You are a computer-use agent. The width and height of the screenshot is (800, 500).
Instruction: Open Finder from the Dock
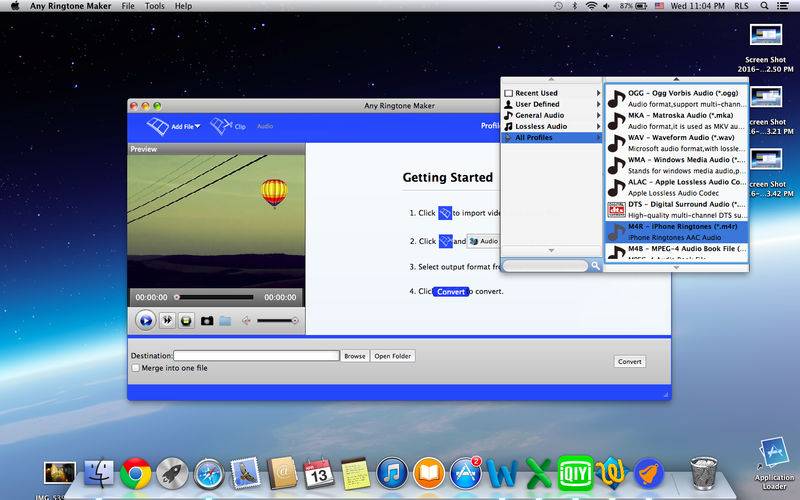tap(98, 473)
